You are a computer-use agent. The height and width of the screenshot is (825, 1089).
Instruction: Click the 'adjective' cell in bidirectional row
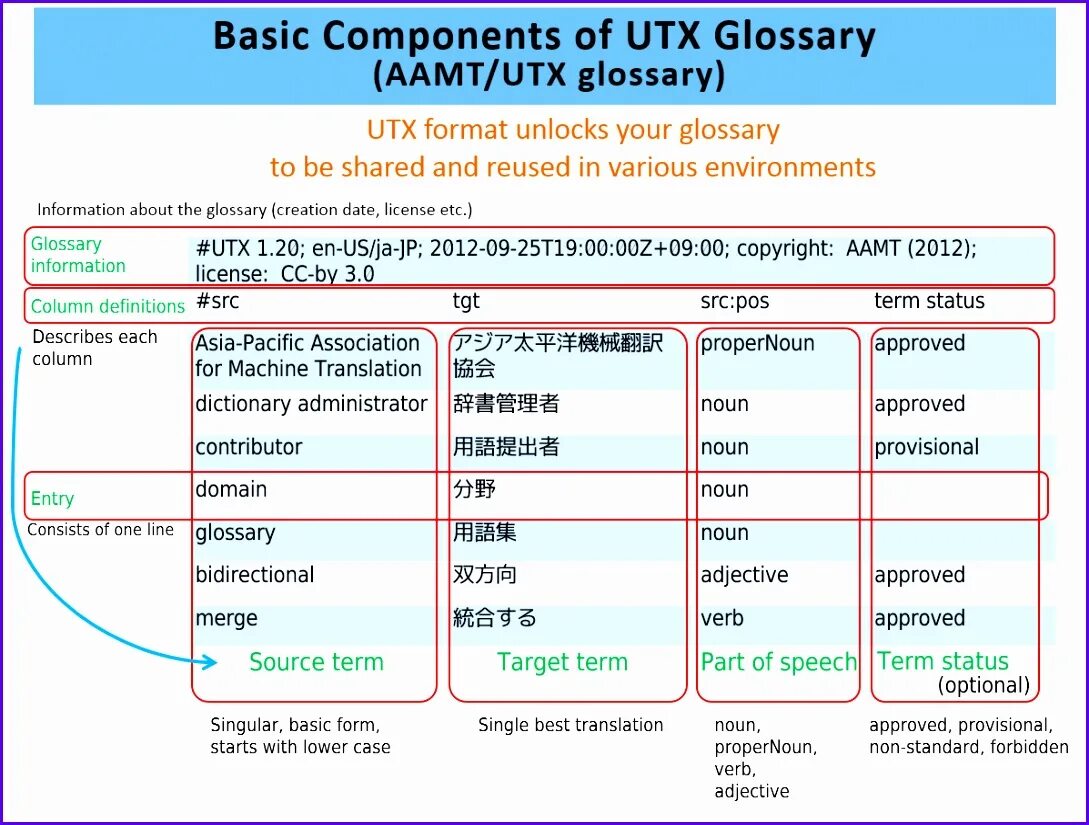click(745, 576)
